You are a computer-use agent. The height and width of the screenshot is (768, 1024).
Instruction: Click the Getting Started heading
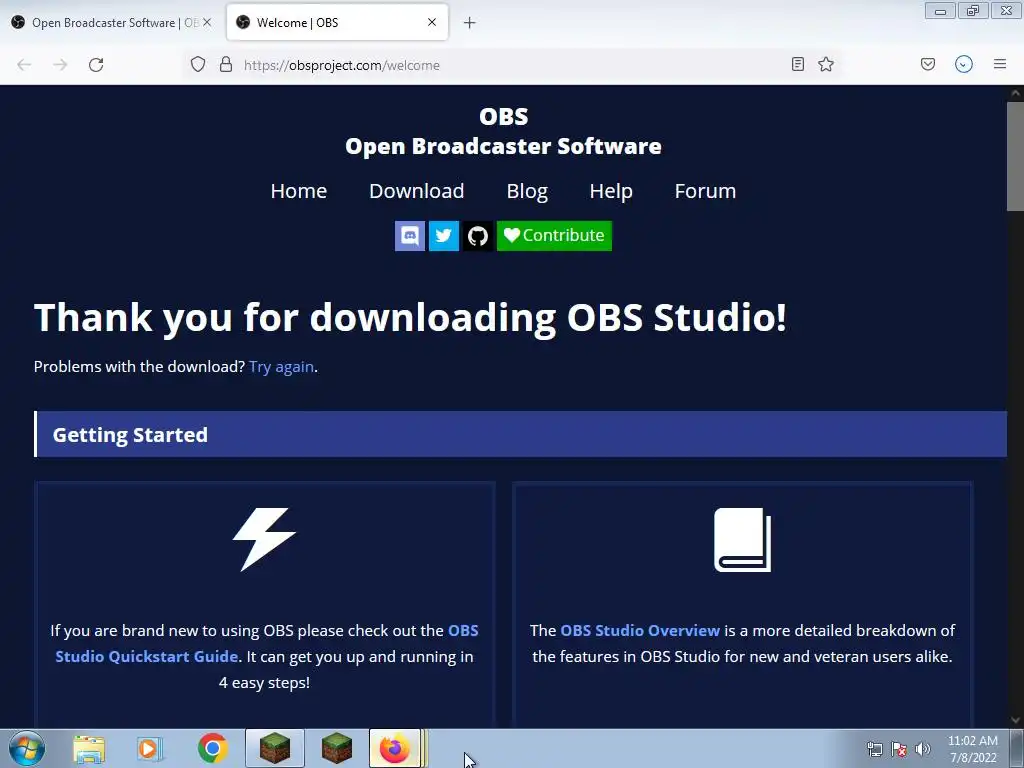click(130, 435)
